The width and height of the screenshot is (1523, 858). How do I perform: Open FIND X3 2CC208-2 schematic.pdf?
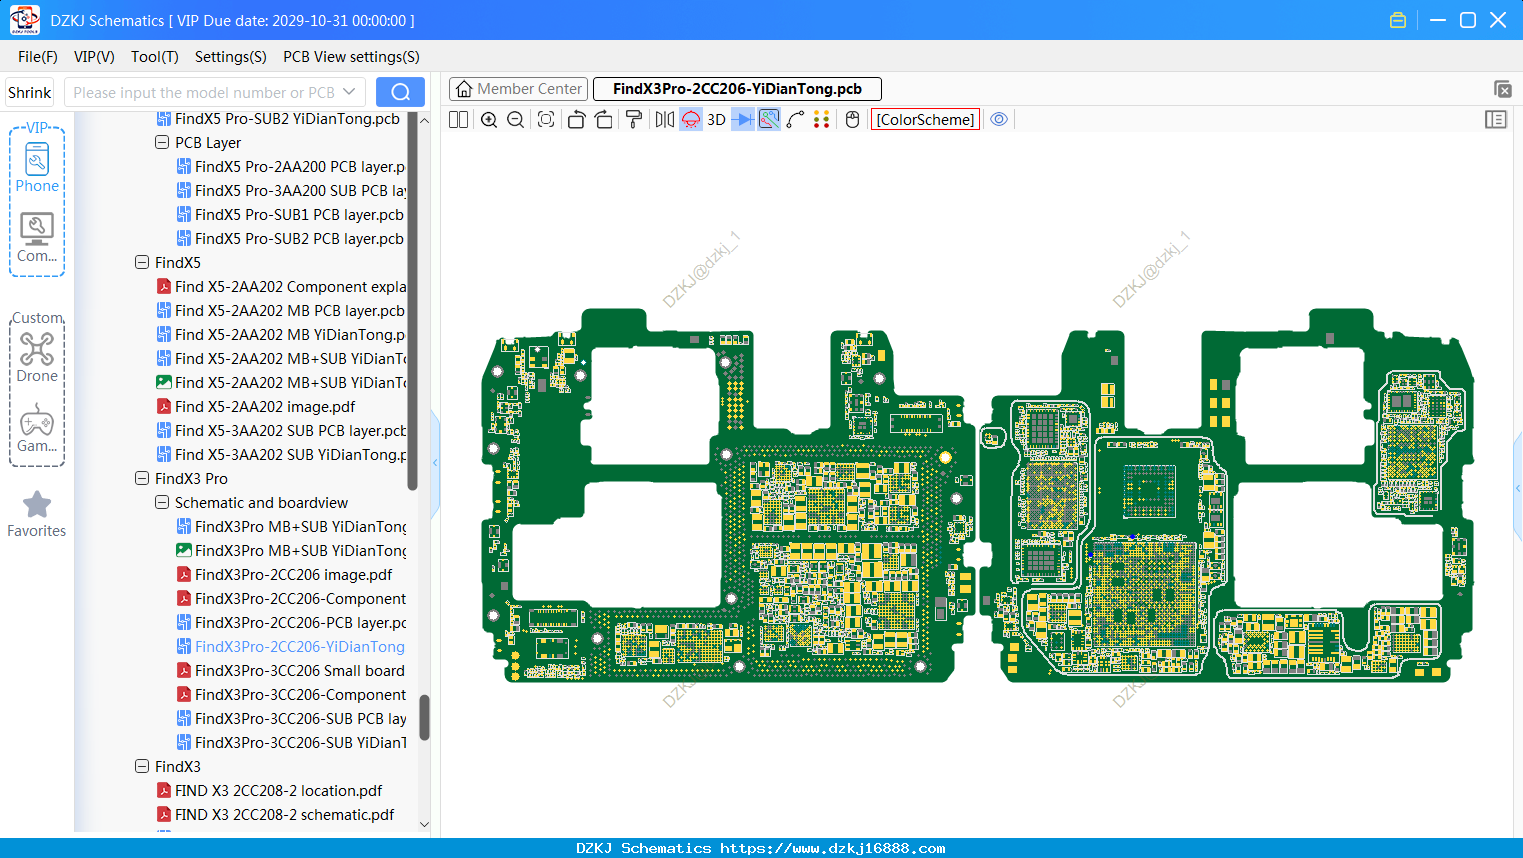(275, 815)
